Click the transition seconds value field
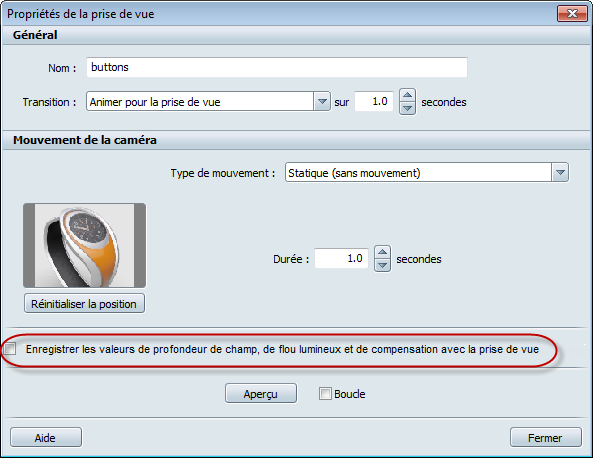Screen dimensions: 593x458 click(374, 101)
